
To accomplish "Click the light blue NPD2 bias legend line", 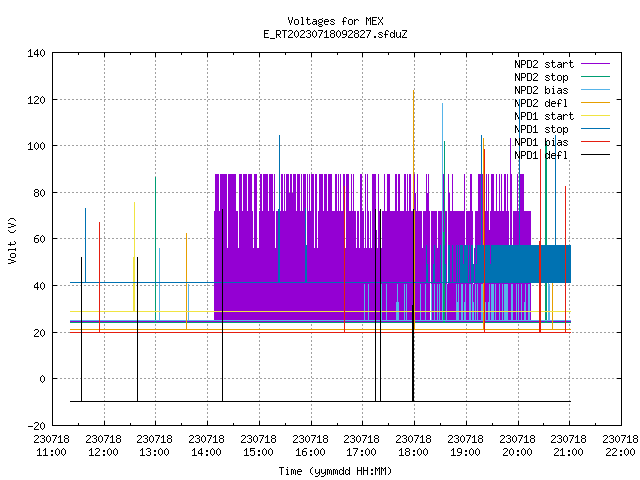I will [596, 89].
